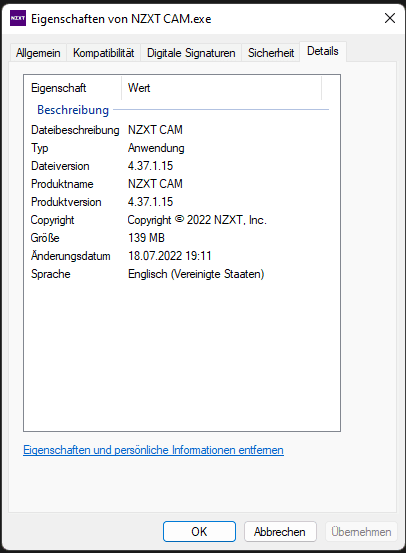Select the Details tab
This screenshot has height=553, width=406.
point(323,51)
